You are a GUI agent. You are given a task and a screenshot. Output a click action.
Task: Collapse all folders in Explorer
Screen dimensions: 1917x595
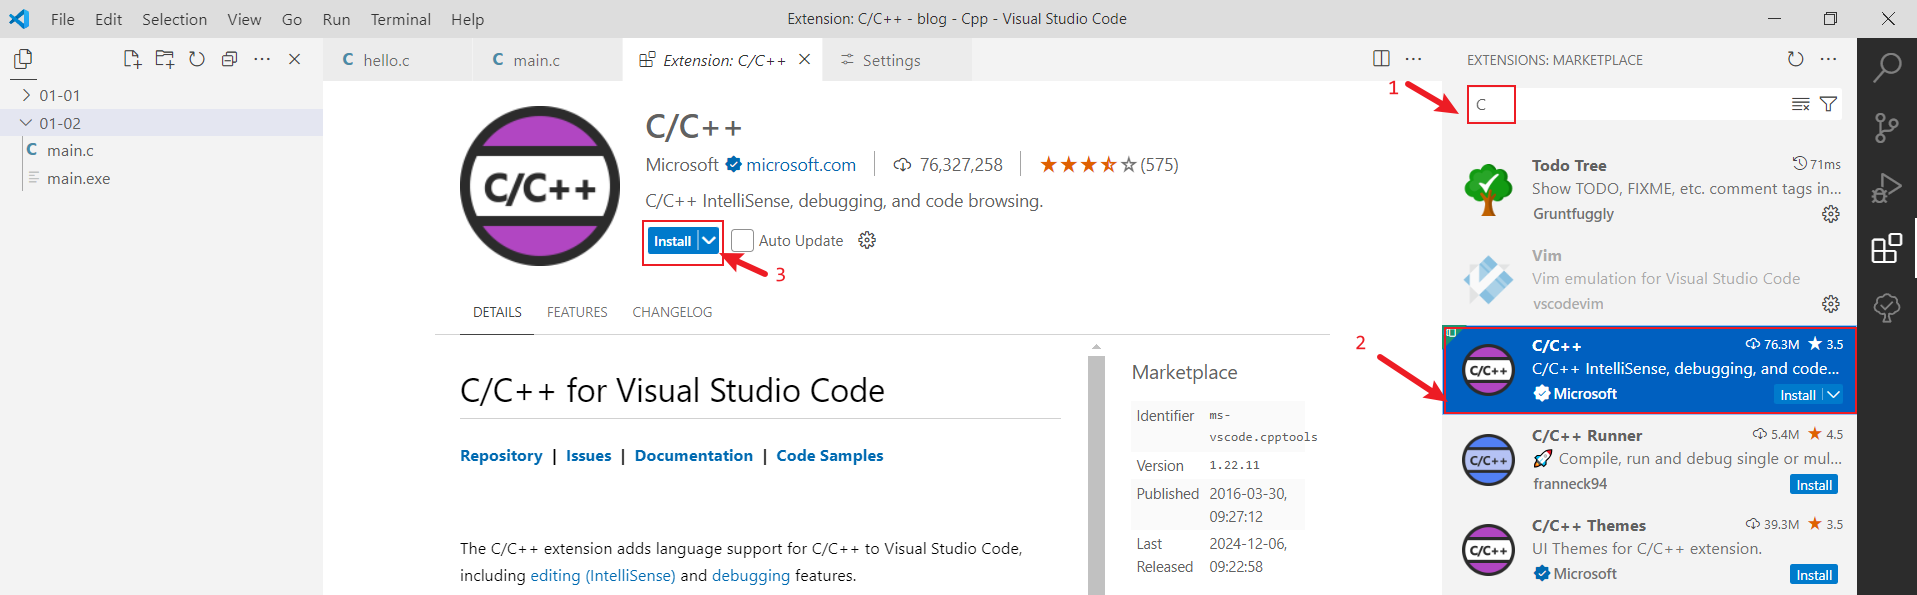[x=229, y=59]
